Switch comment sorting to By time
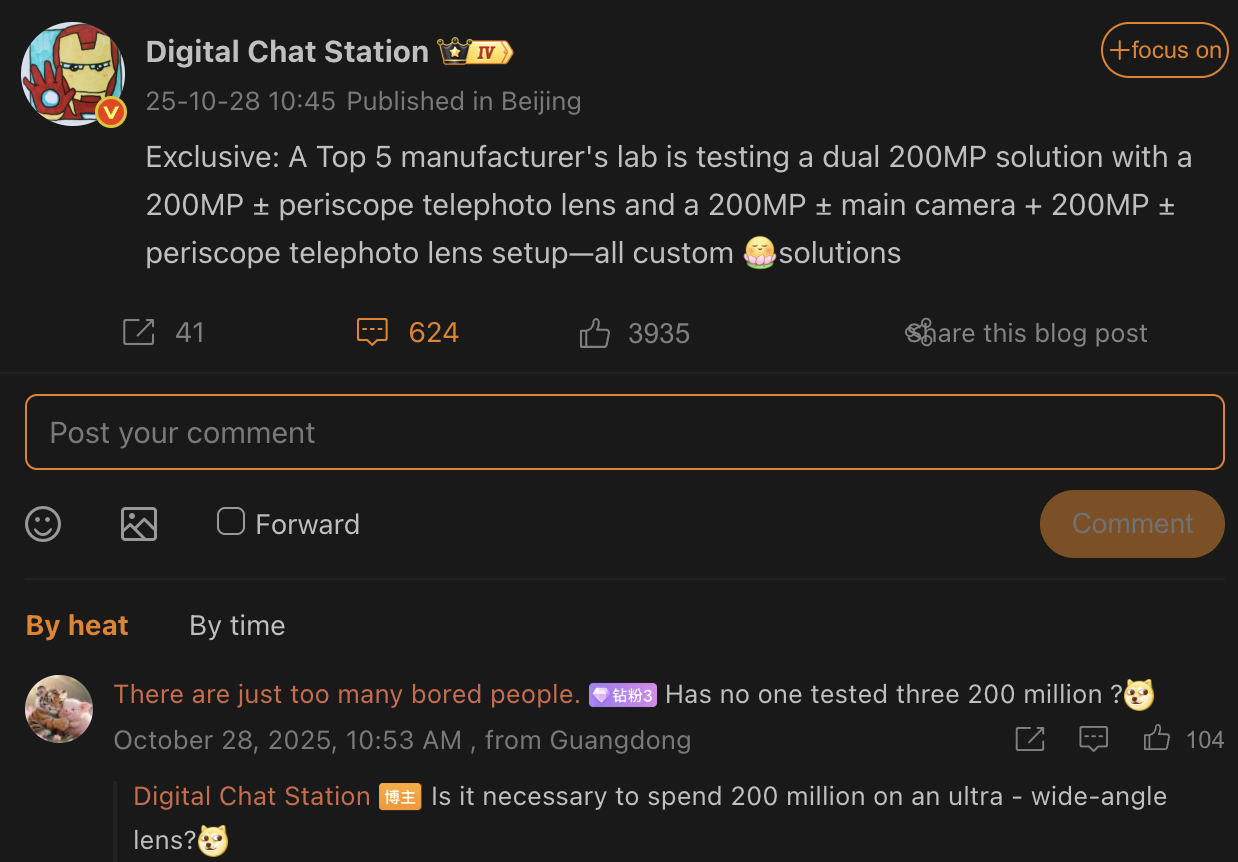Viewport: 1238px width, 862px height. [x=236, y=625]
